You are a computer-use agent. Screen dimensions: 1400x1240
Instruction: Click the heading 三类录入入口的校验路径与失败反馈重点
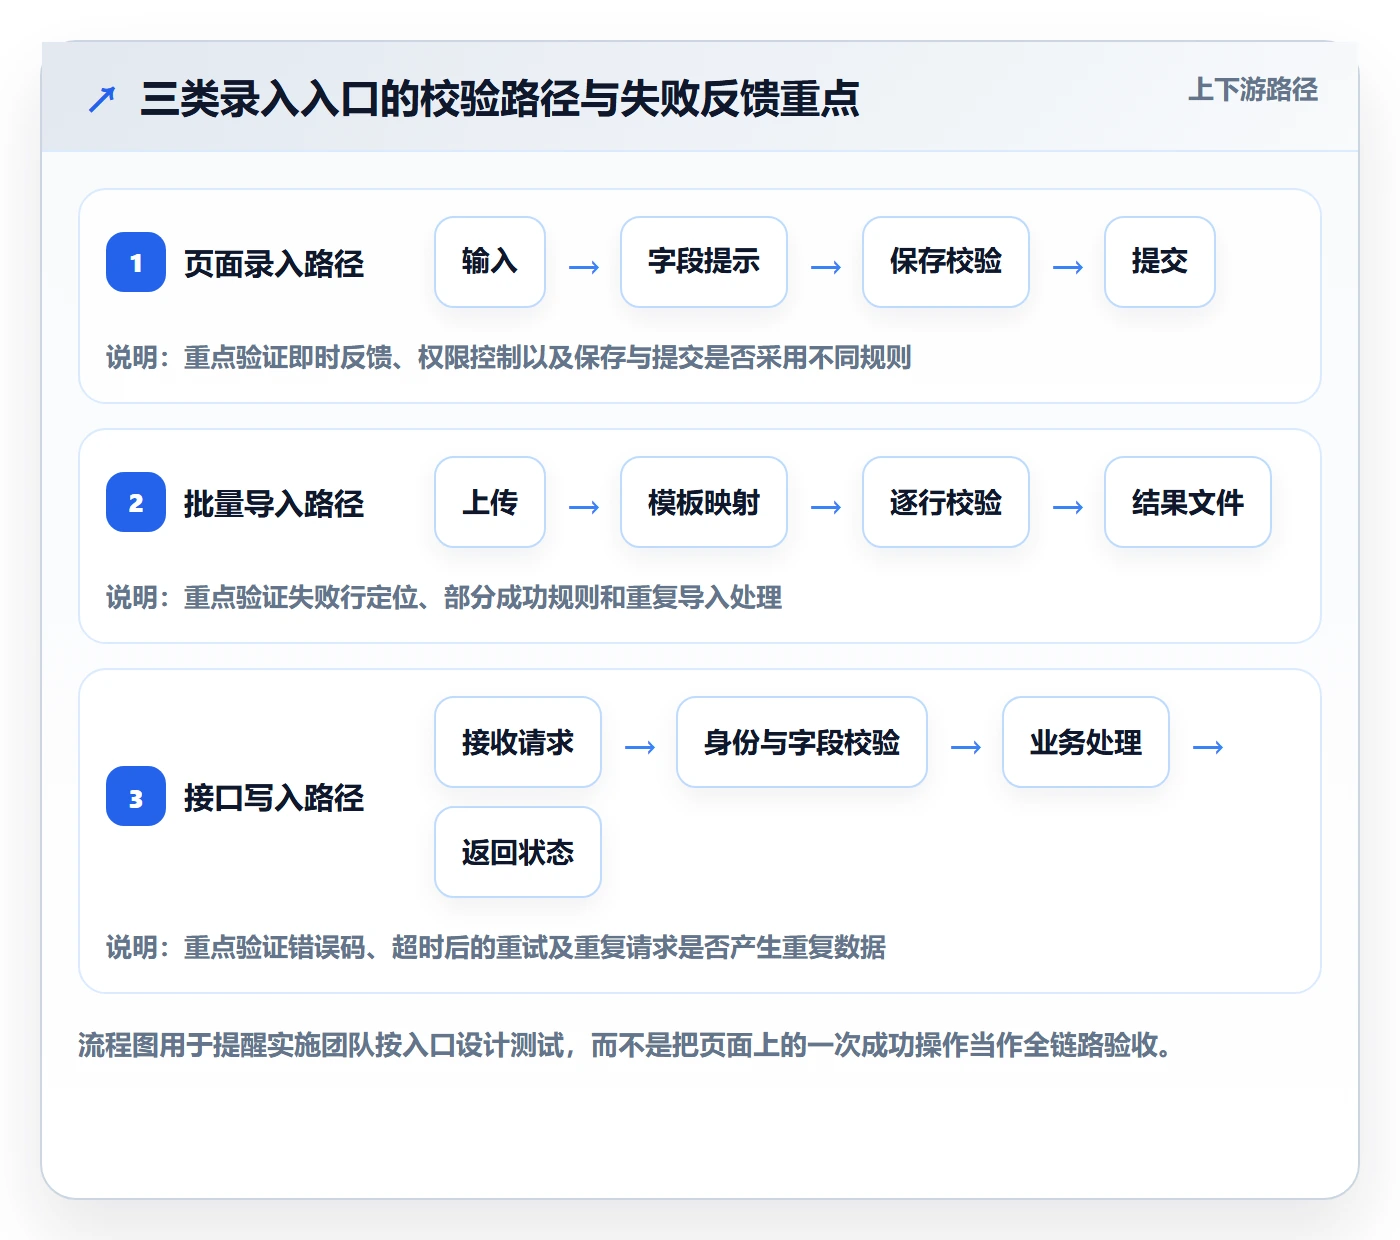click(x=500, y=99)
